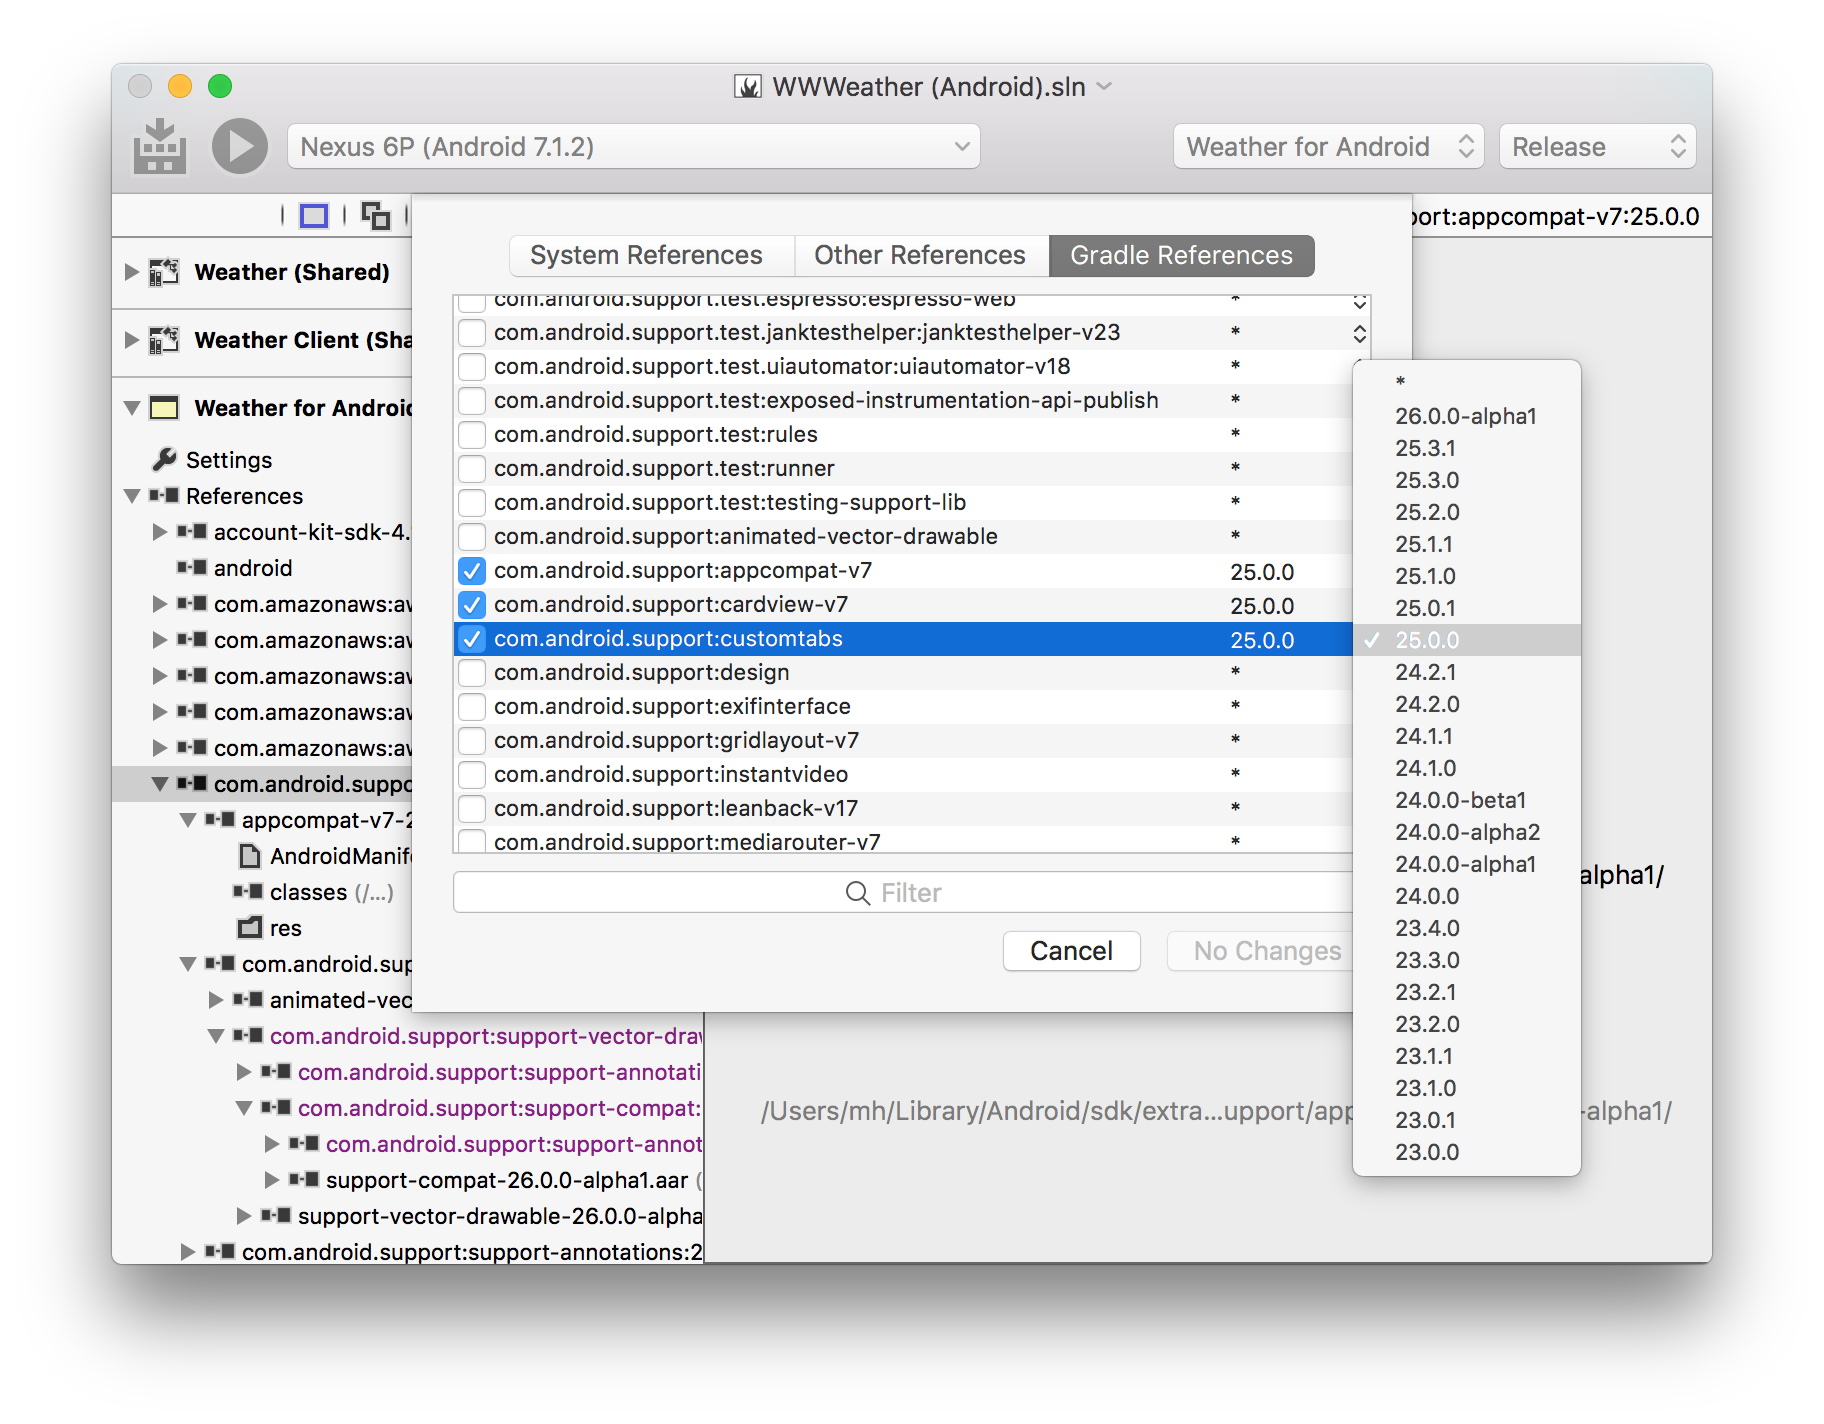This screenshot has width=1824, height=1424.
Task: Select the com.android.support:exifinterface row
Action: (903, 707)
